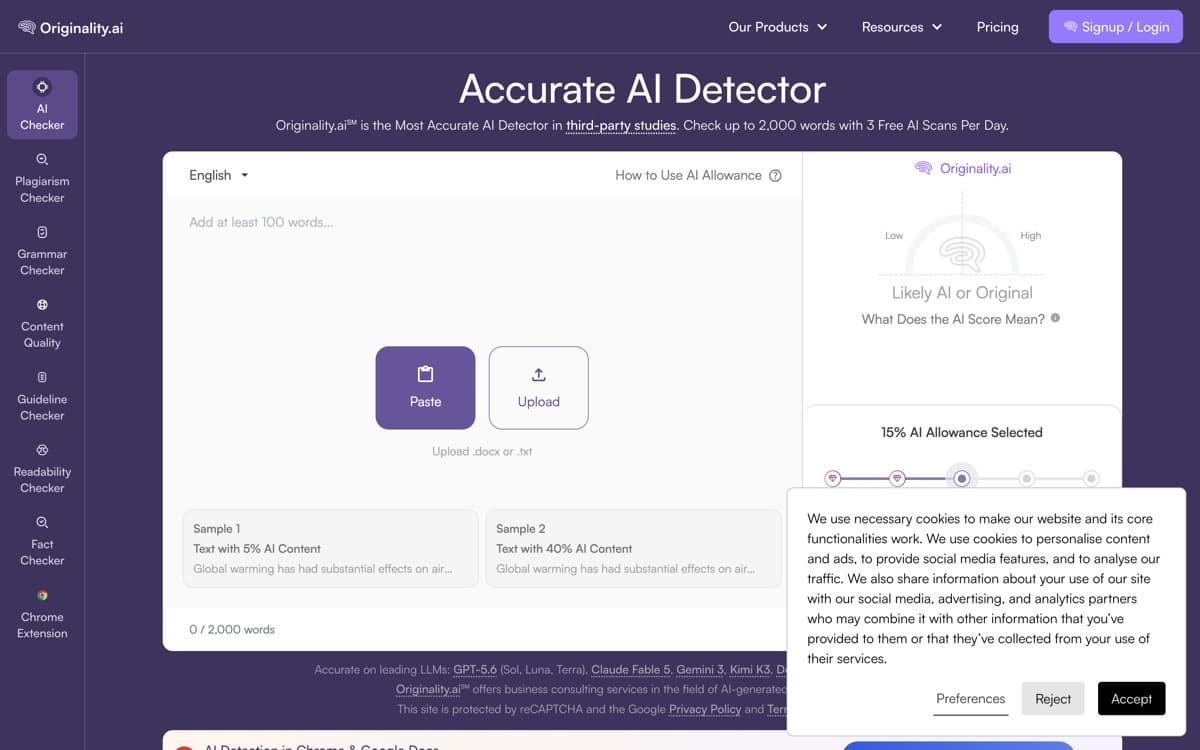The image size is (1200, 750).
Task: Expand the Resources menu
Action: coord(902,27)
